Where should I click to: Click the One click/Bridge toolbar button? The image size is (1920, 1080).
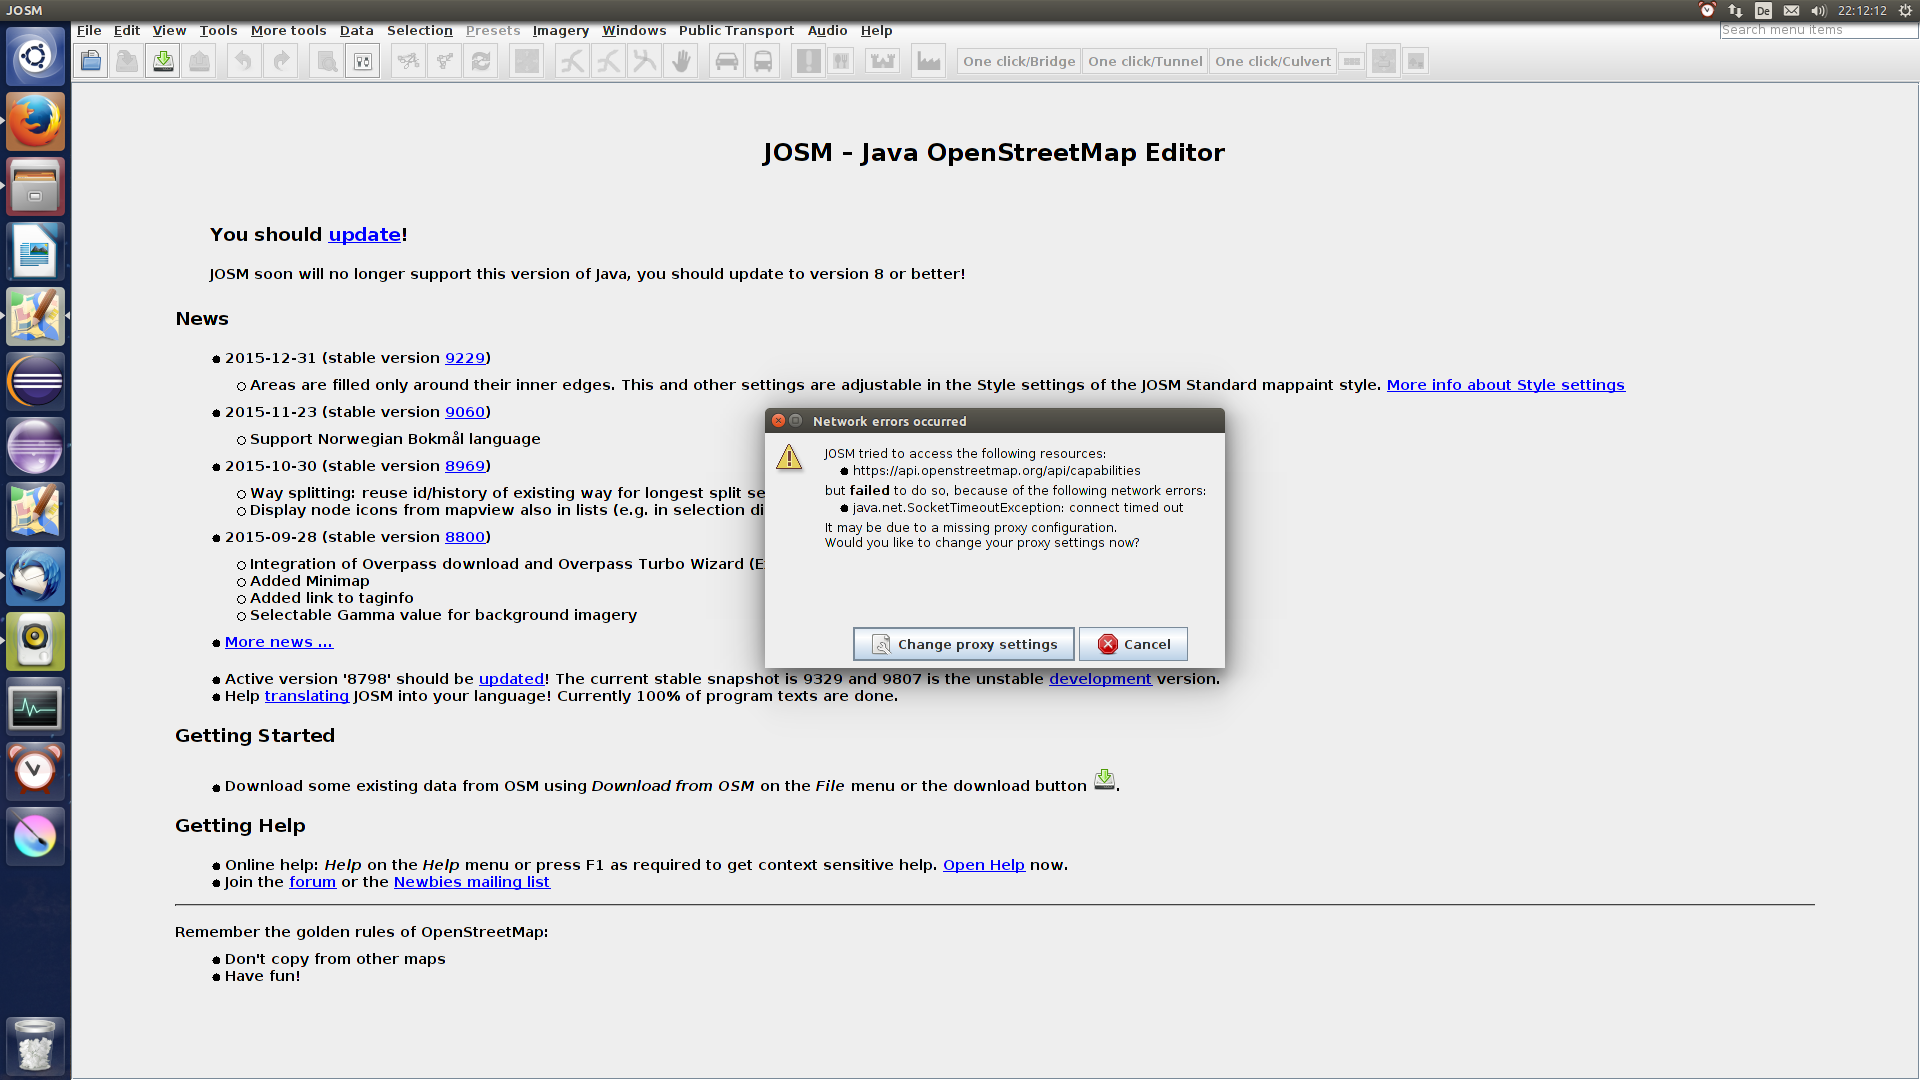point(1019,61)
